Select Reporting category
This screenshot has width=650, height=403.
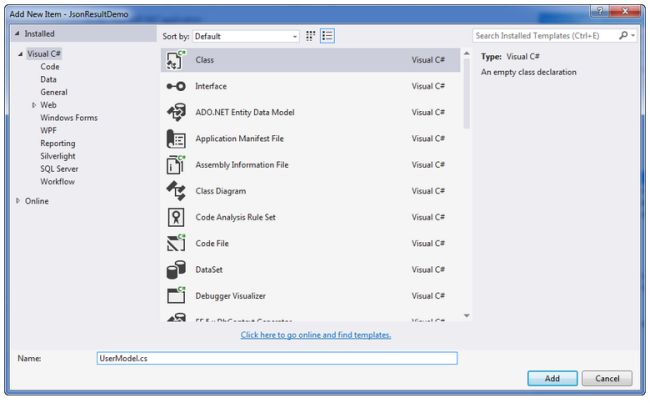click(x=58, y=143)
